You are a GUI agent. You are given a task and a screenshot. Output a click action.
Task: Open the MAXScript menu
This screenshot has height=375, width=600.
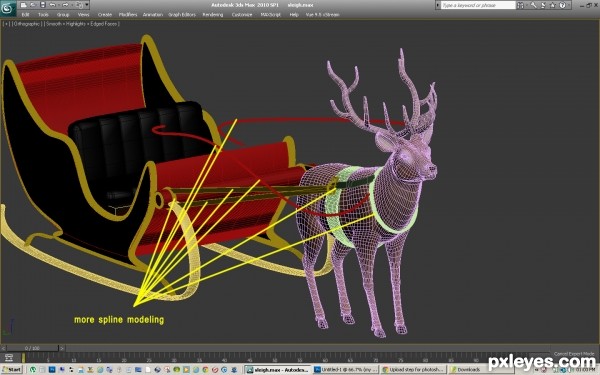click(x=271, y=15)
